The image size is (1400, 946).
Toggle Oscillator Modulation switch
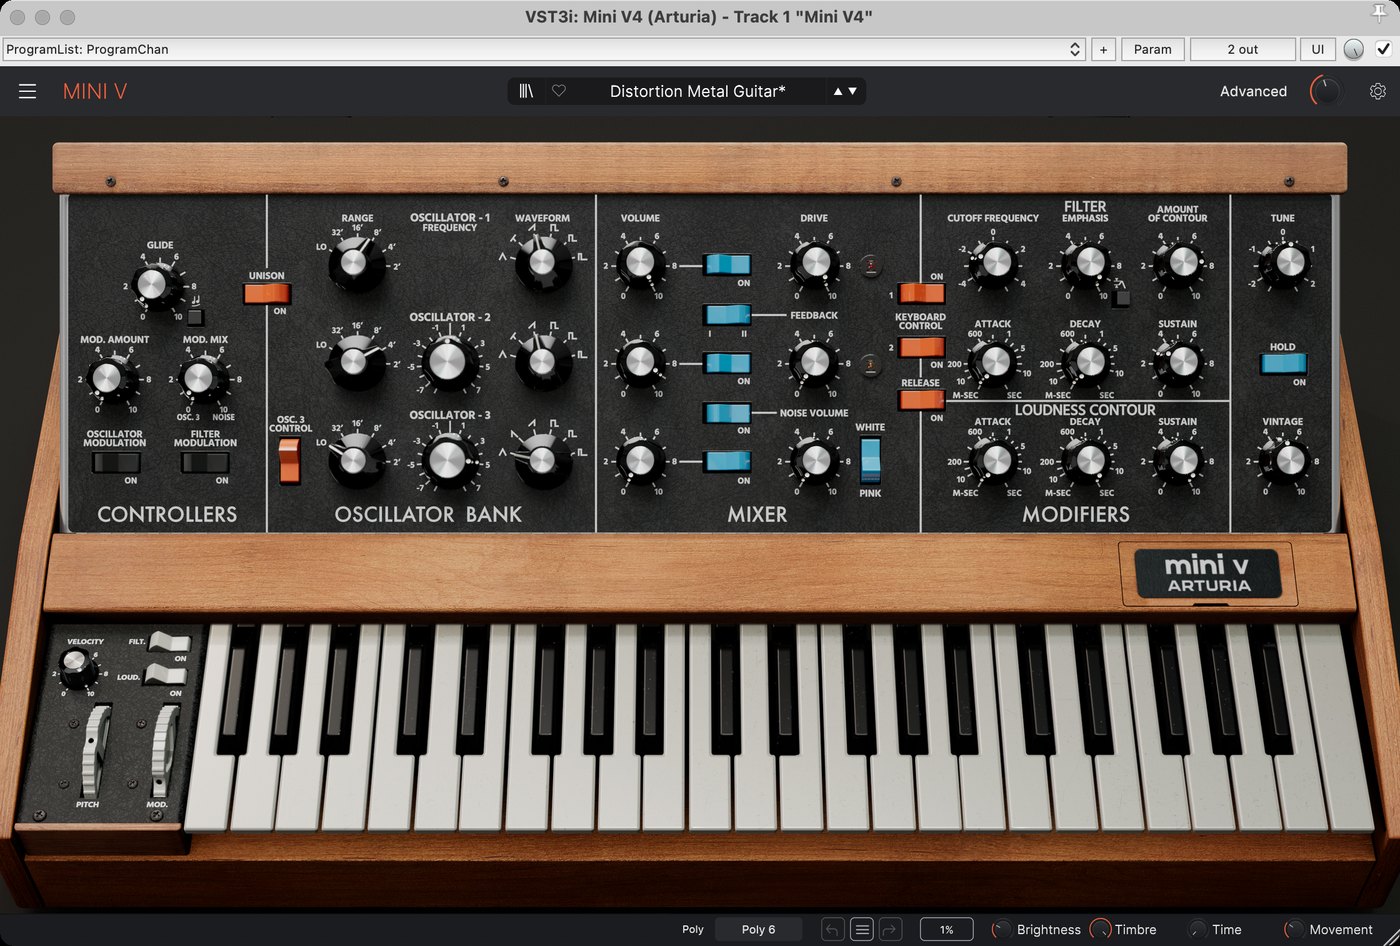tap(116, 462)
